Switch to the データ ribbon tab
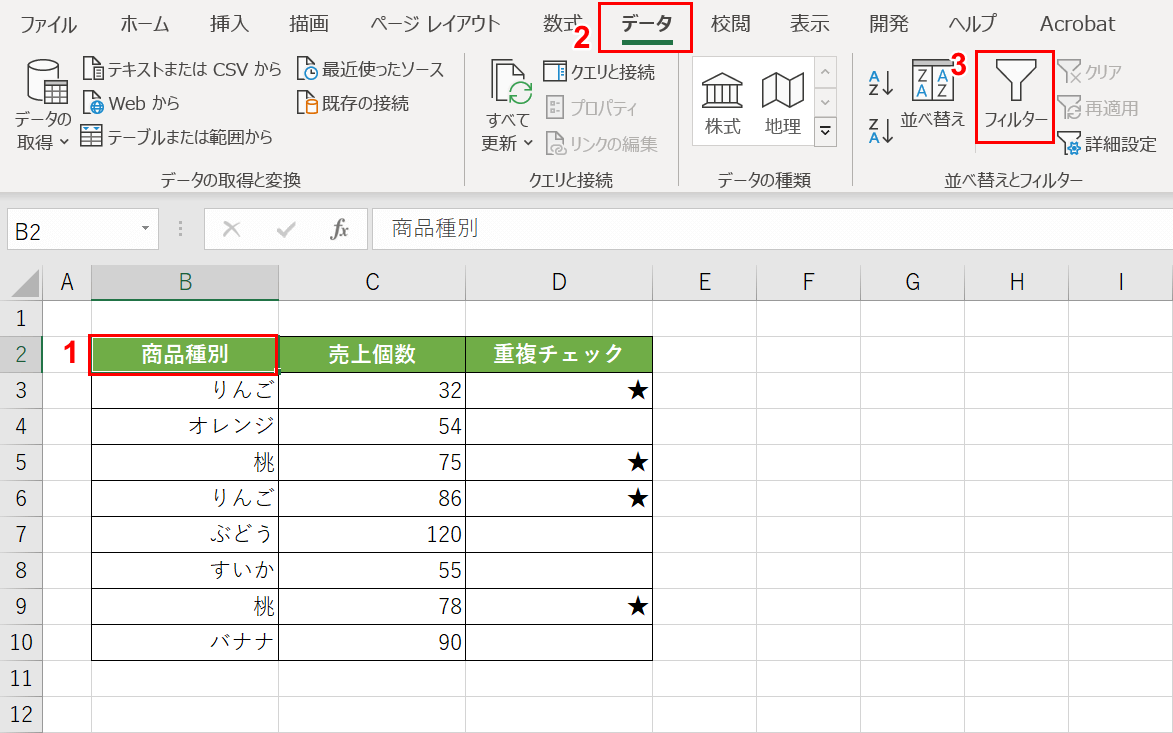1173x733 pixels. (x=646, y=24)
